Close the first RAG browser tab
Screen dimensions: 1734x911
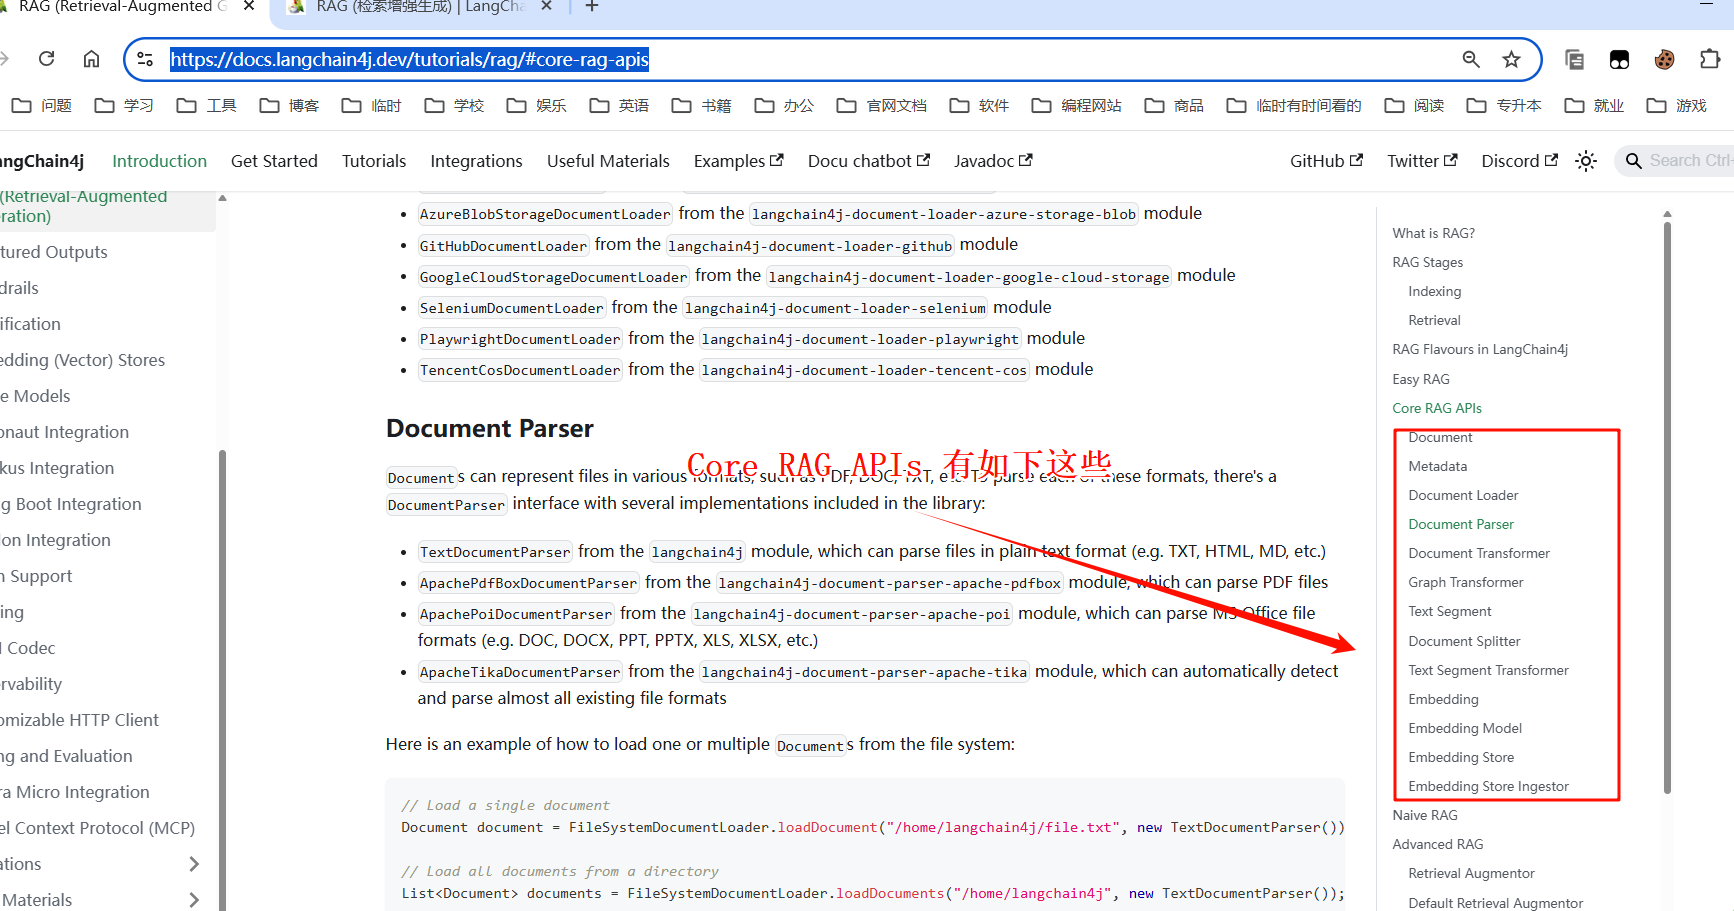[x=249, y=7]
